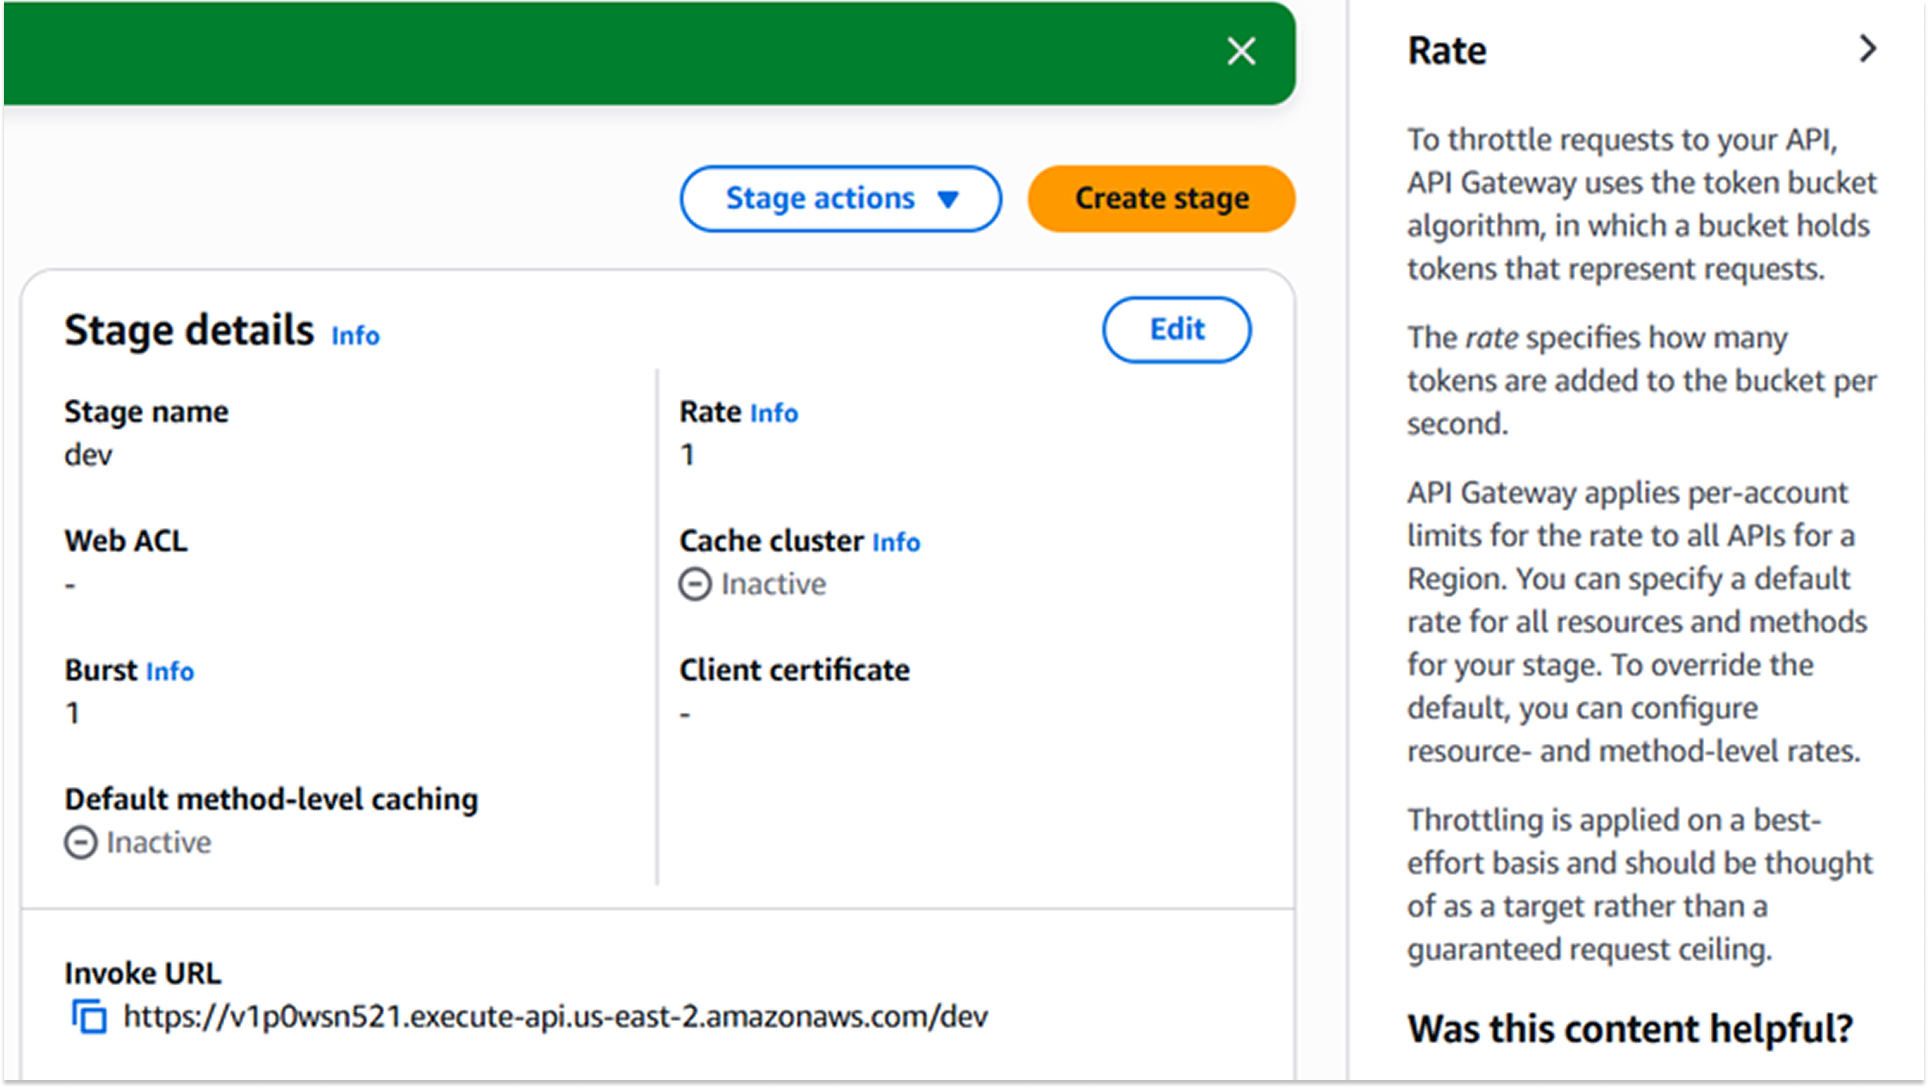This screenshot has height=1088, width=1928.
Task: Click the Burst value of 1
Action: pos(72,713)
